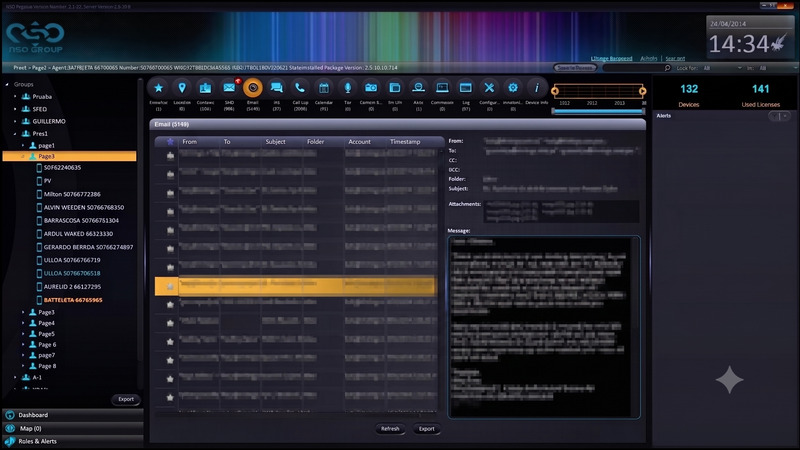
Task: Select device BARRASCOSA 50766751304
Action: pos(81,221)
